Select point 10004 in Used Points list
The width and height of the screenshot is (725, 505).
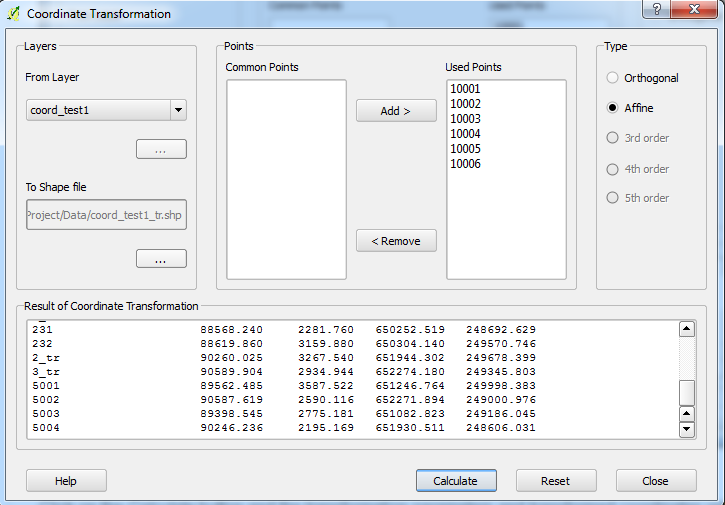pos(466,134)
